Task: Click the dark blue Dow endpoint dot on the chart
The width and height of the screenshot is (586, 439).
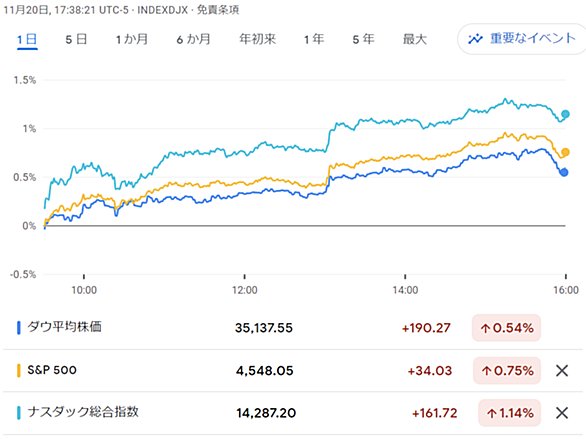Action: pos(564,172)
